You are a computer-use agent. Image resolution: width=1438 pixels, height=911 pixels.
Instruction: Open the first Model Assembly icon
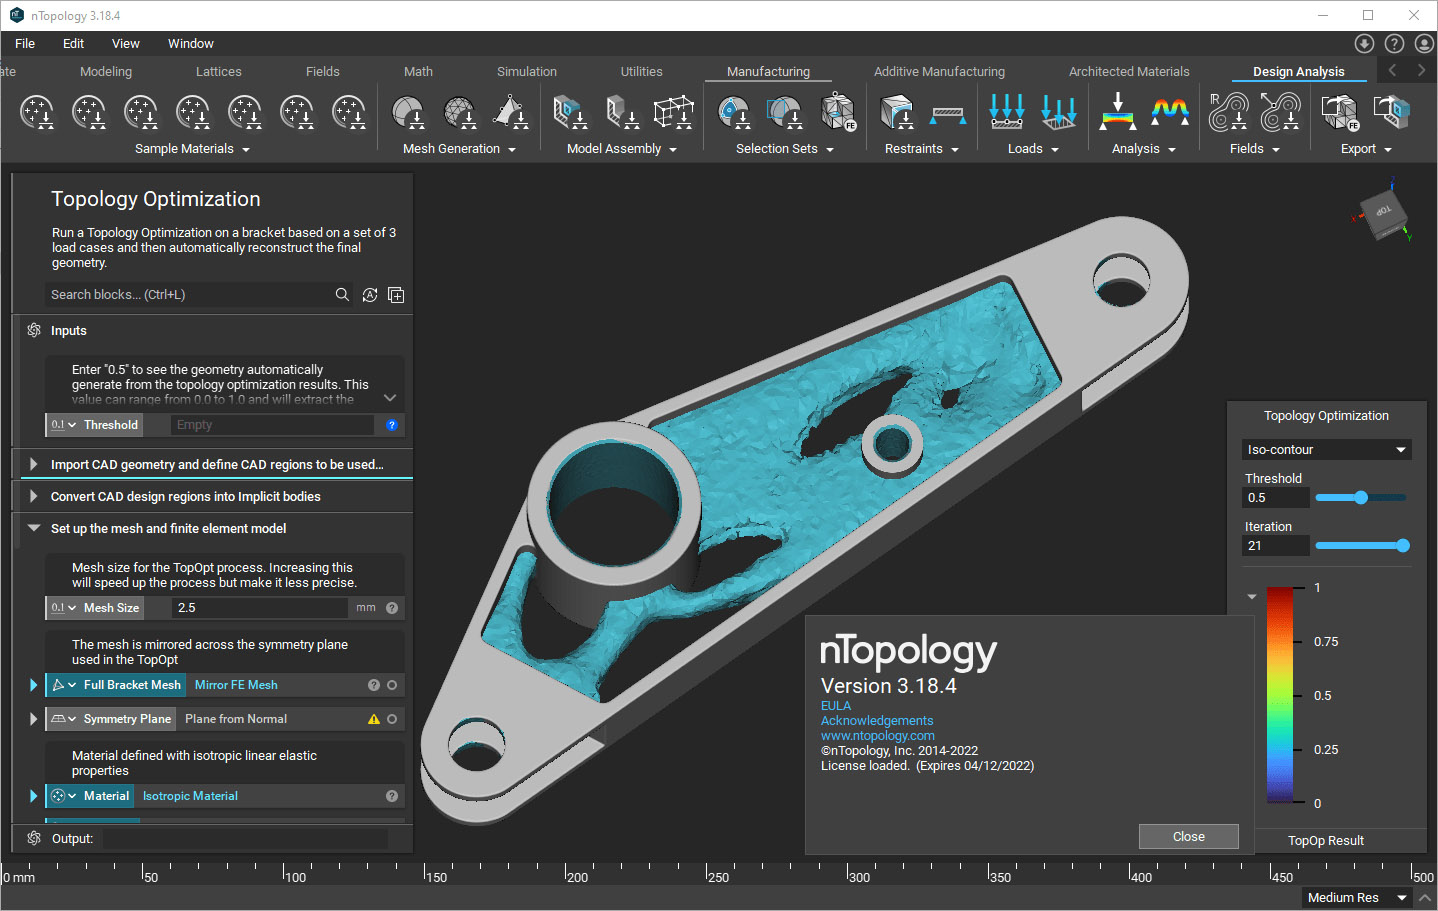tap(570, 112)
